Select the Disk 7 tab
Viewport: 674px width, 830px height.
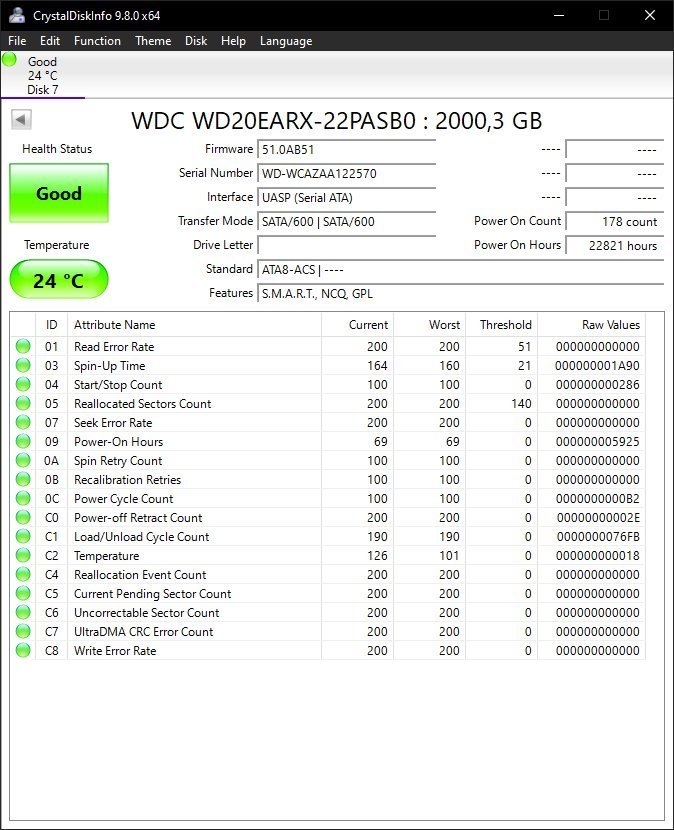pyautogui.click(x=42, y=76)
